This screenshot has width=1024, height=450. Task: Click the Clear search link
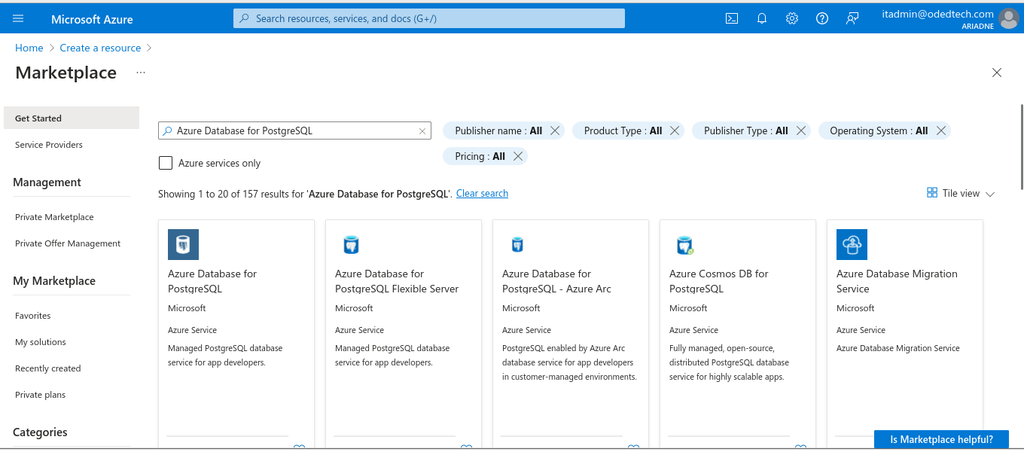(482, 193)
